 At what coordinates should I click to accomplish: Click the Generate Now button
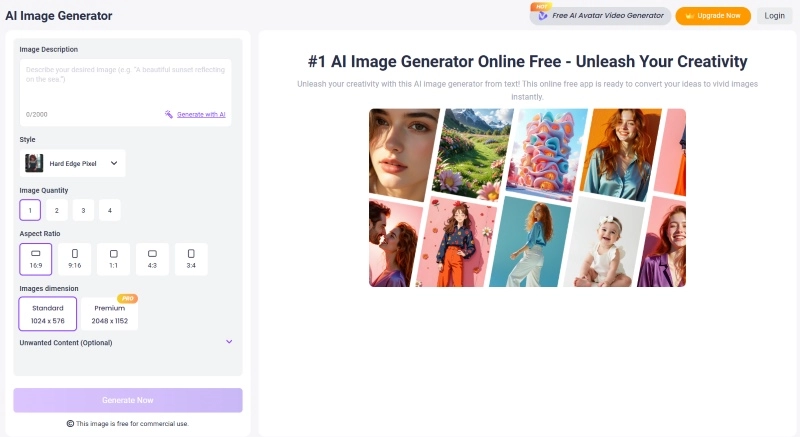click(128, 400)
